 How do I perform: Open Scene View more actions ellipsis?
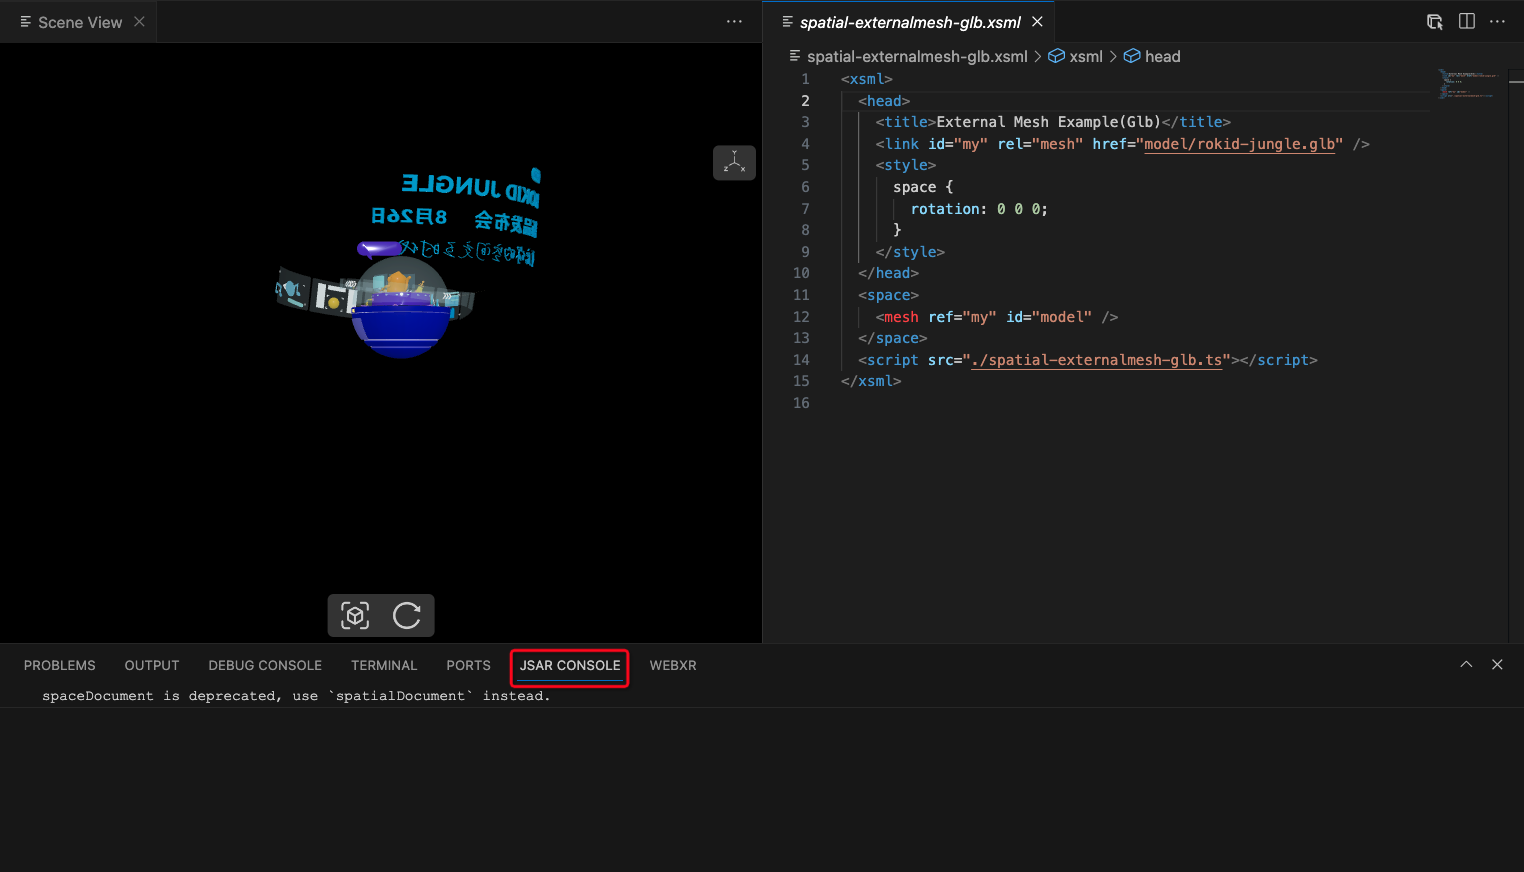[x=734, y=22]
